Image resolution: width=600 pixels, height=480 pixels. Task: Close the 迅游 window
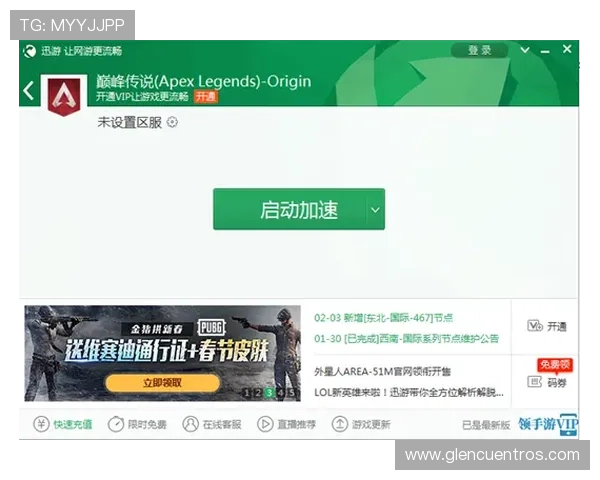pyautogui.click(x=567, y=49)
